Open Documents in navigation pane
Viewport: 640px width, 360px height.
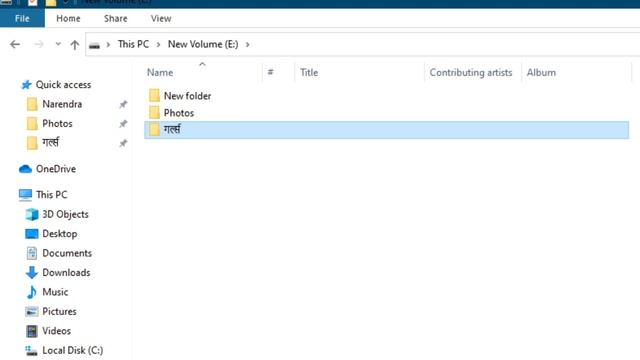tap(67, 253)
